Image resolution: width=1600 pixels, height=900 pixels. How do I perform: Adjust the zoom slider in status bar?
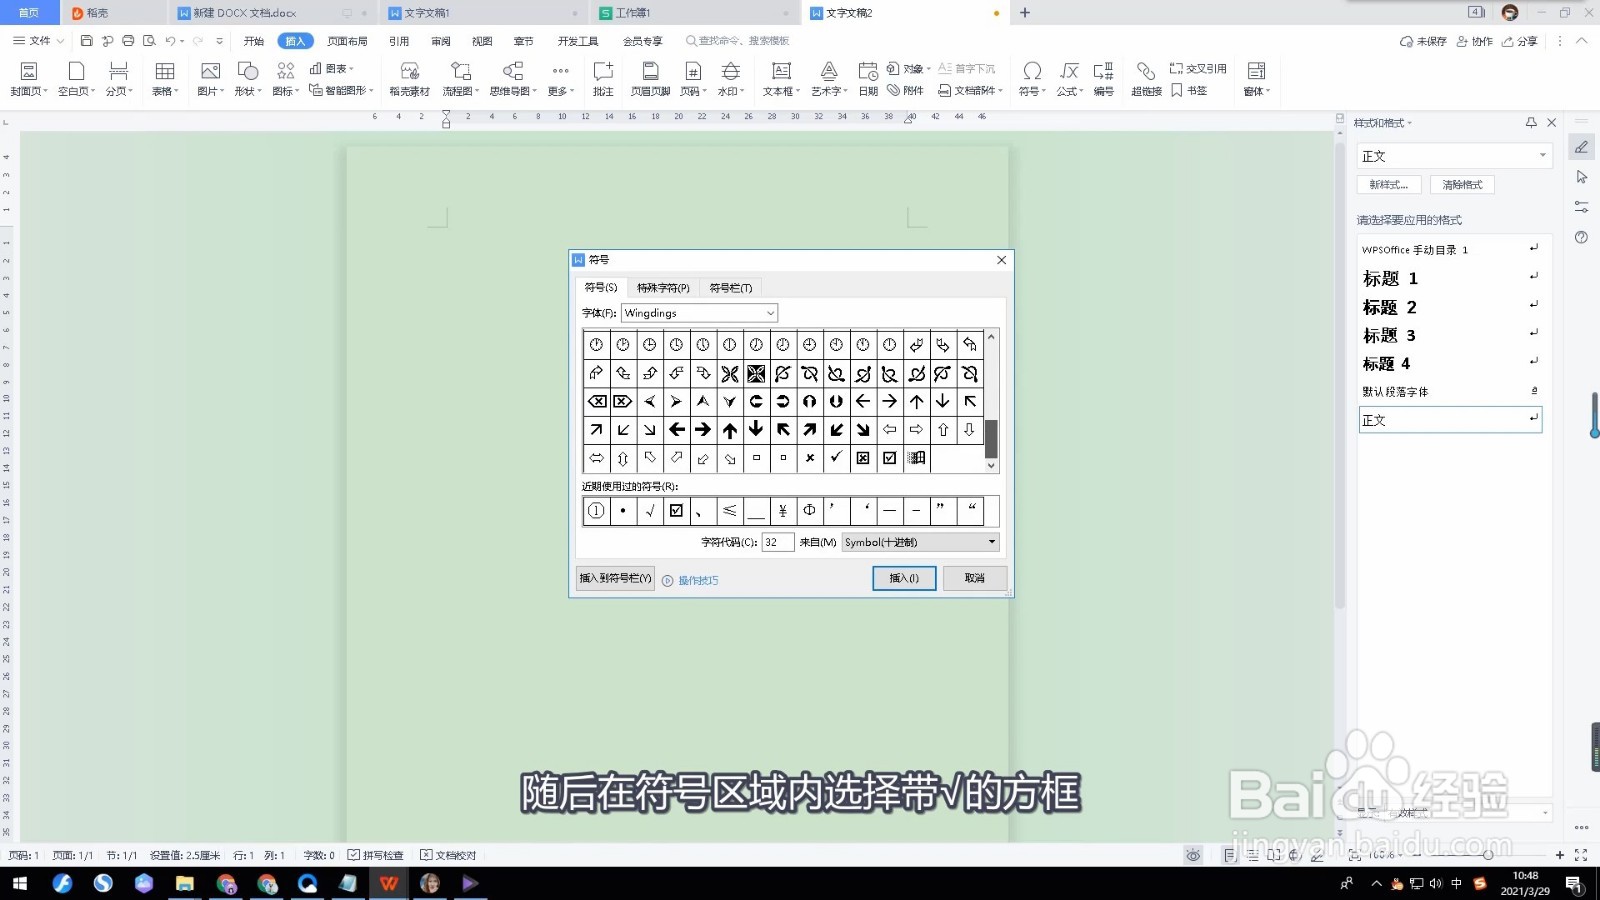coord(1489,855)
